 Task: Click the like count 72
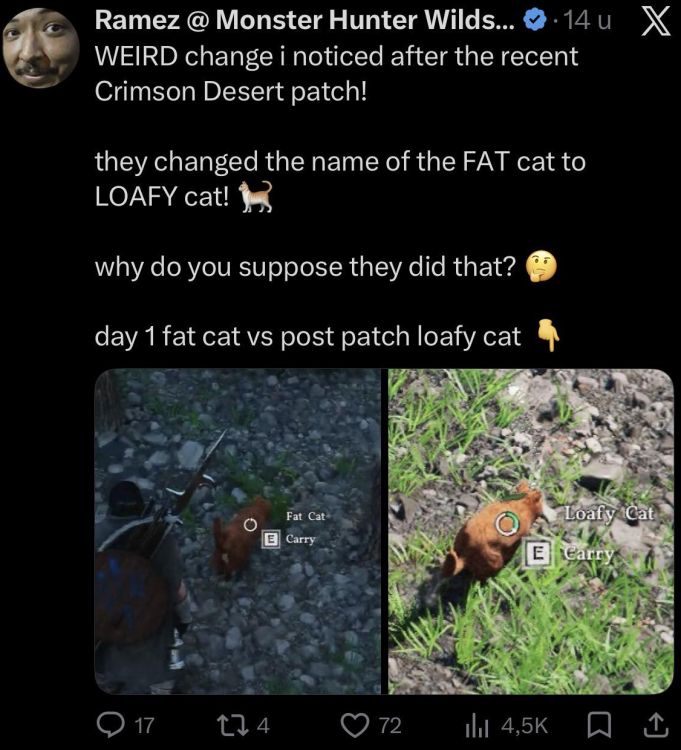coord(390,725)
